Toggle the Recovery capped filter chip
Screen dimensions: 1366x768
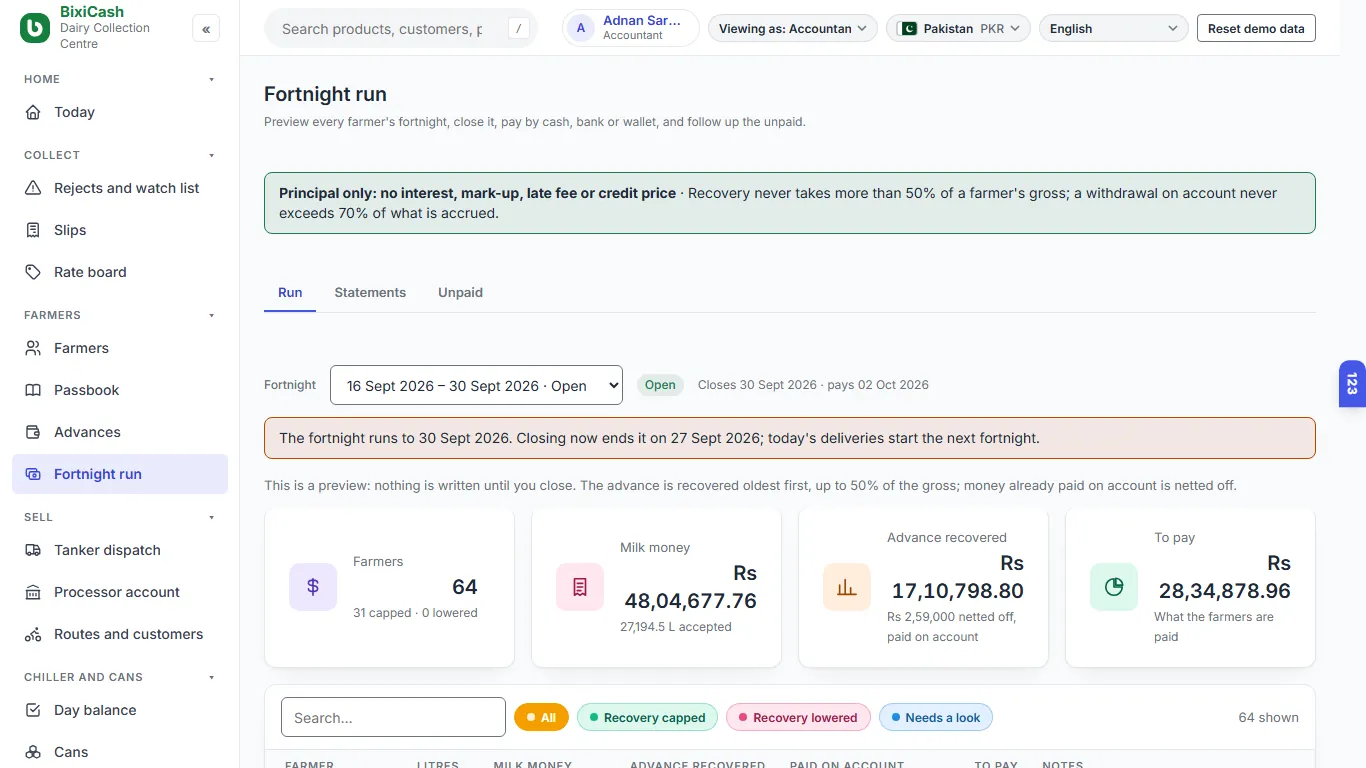pyautogui.click(x=647, y=717)
